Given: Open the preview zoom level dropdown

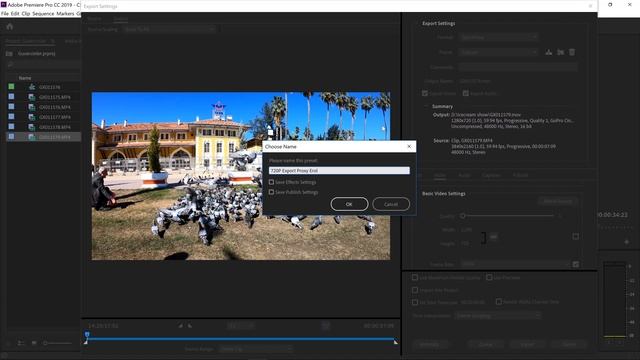Looking at the screenshot, I should (x=241, y=326).
